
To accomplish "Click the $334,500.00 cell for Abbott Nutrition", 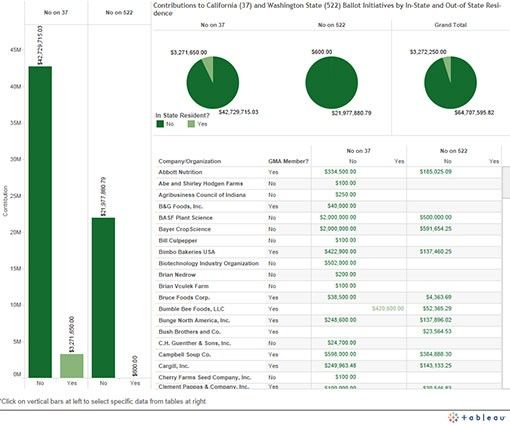I will 340,172.
